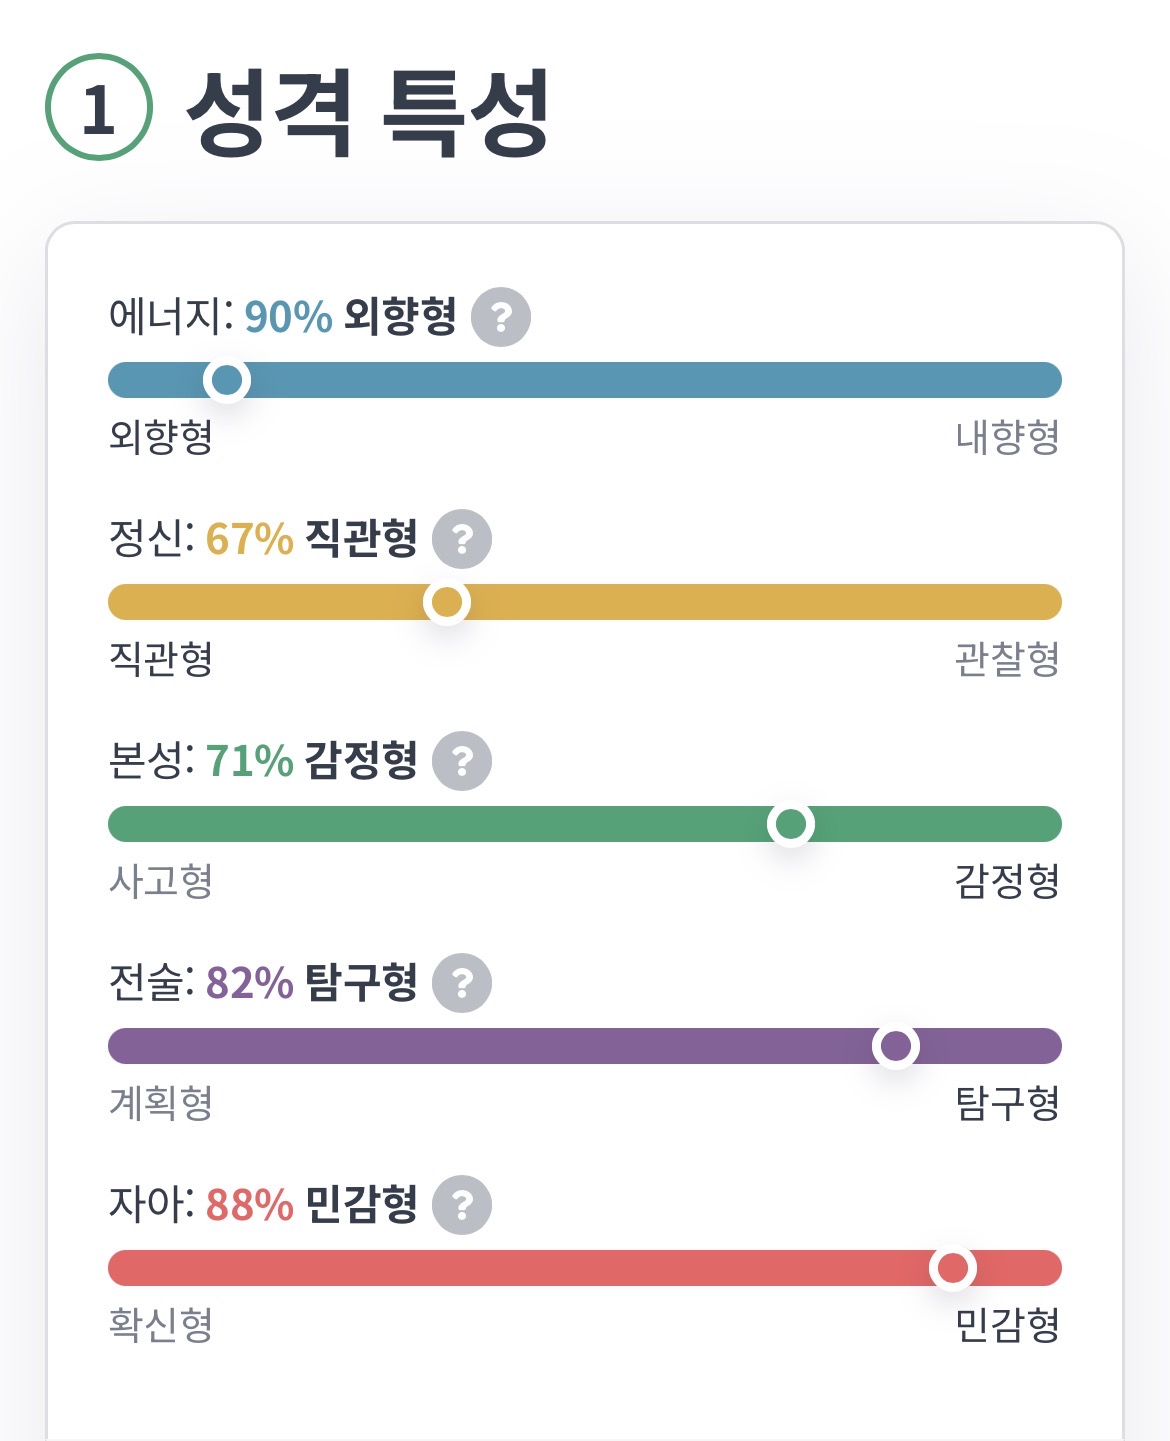The width and height of the screenshot is (1170, 1441).
Task: Click the red 자아 slider handle
Action: (x=952, y=1268)
